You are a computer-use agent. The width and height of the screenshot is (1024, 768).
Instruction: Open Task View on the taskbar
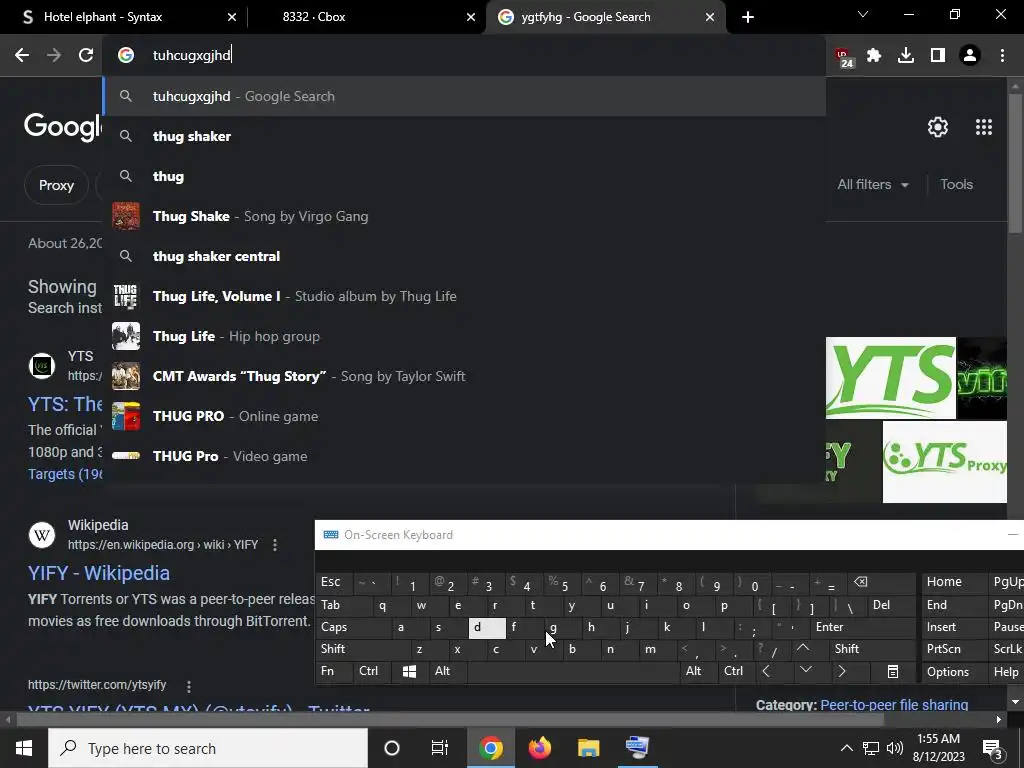click(x=440, y=748)
